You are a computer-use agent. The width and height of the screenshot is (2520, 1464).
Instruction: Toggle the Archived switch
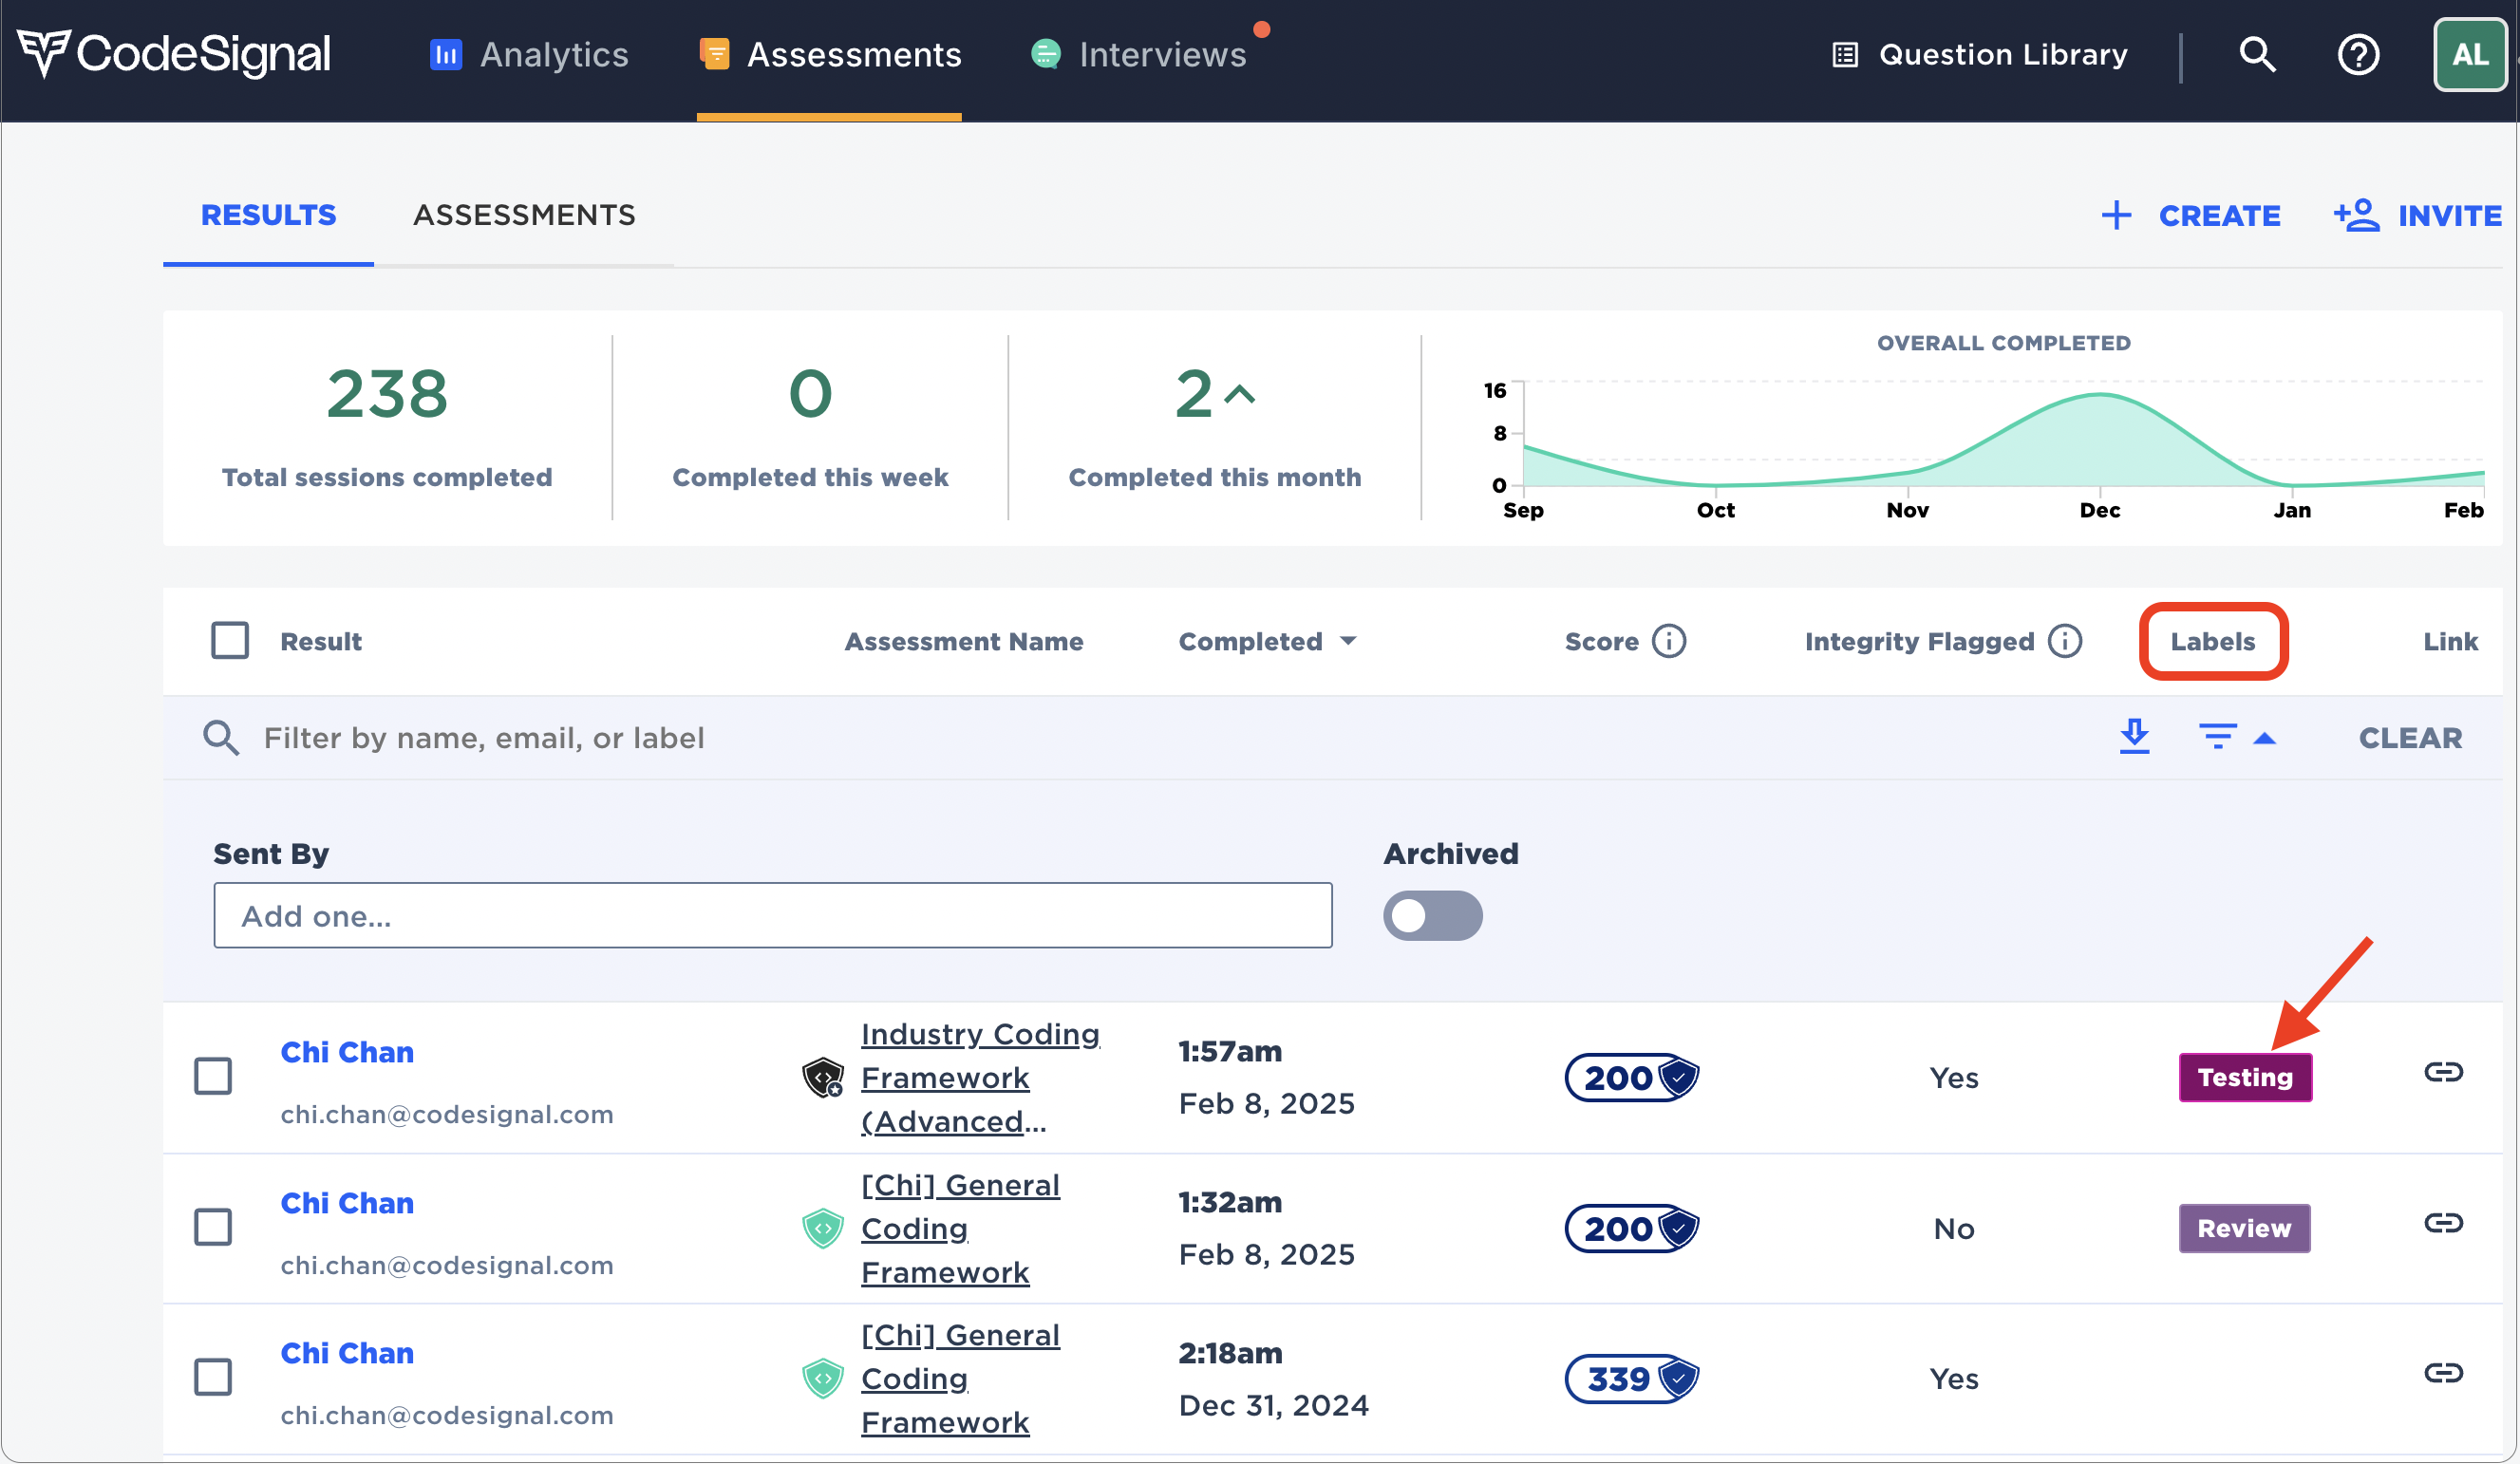point(1432,915)
